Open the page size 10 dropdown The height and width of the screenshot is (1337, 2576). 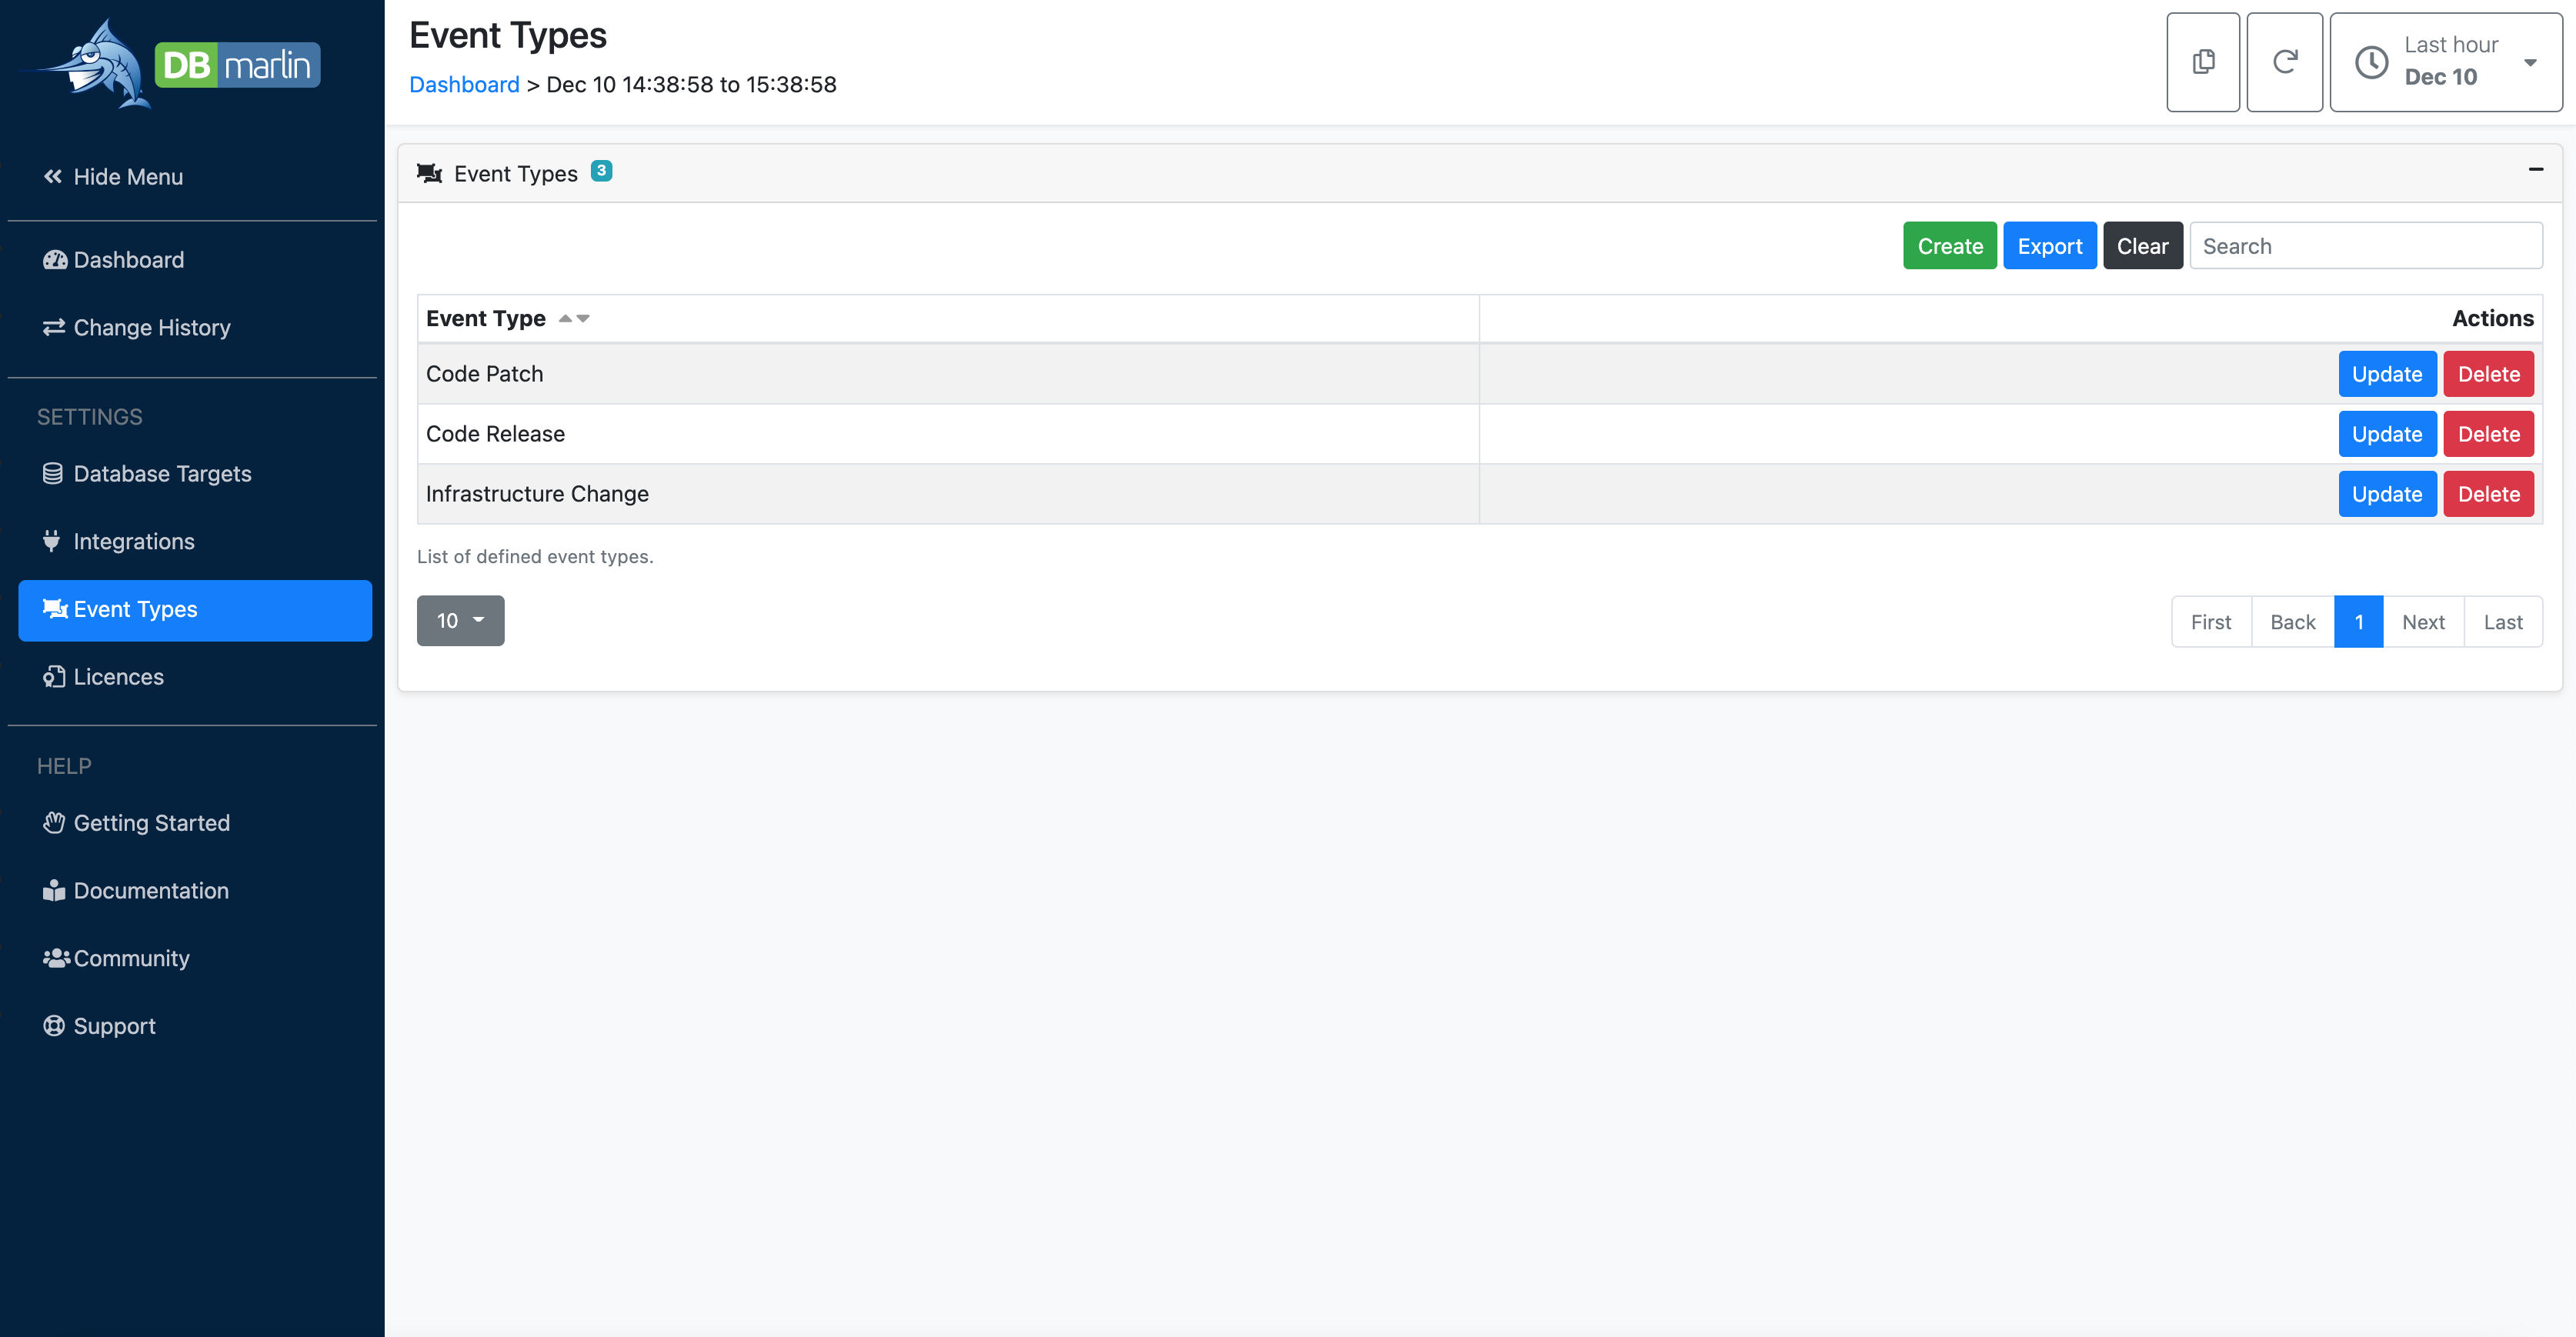click(x=460, y=621)
